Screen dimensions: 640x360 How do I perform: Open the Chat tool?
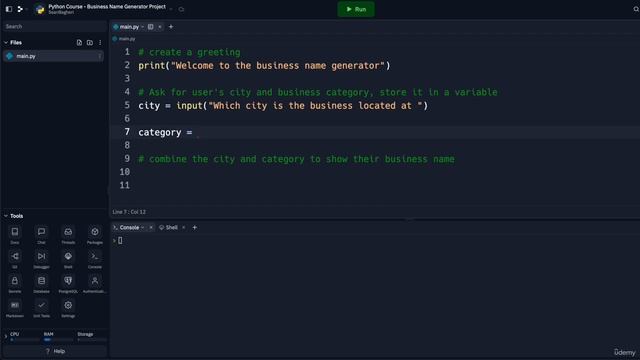point(41,235)
